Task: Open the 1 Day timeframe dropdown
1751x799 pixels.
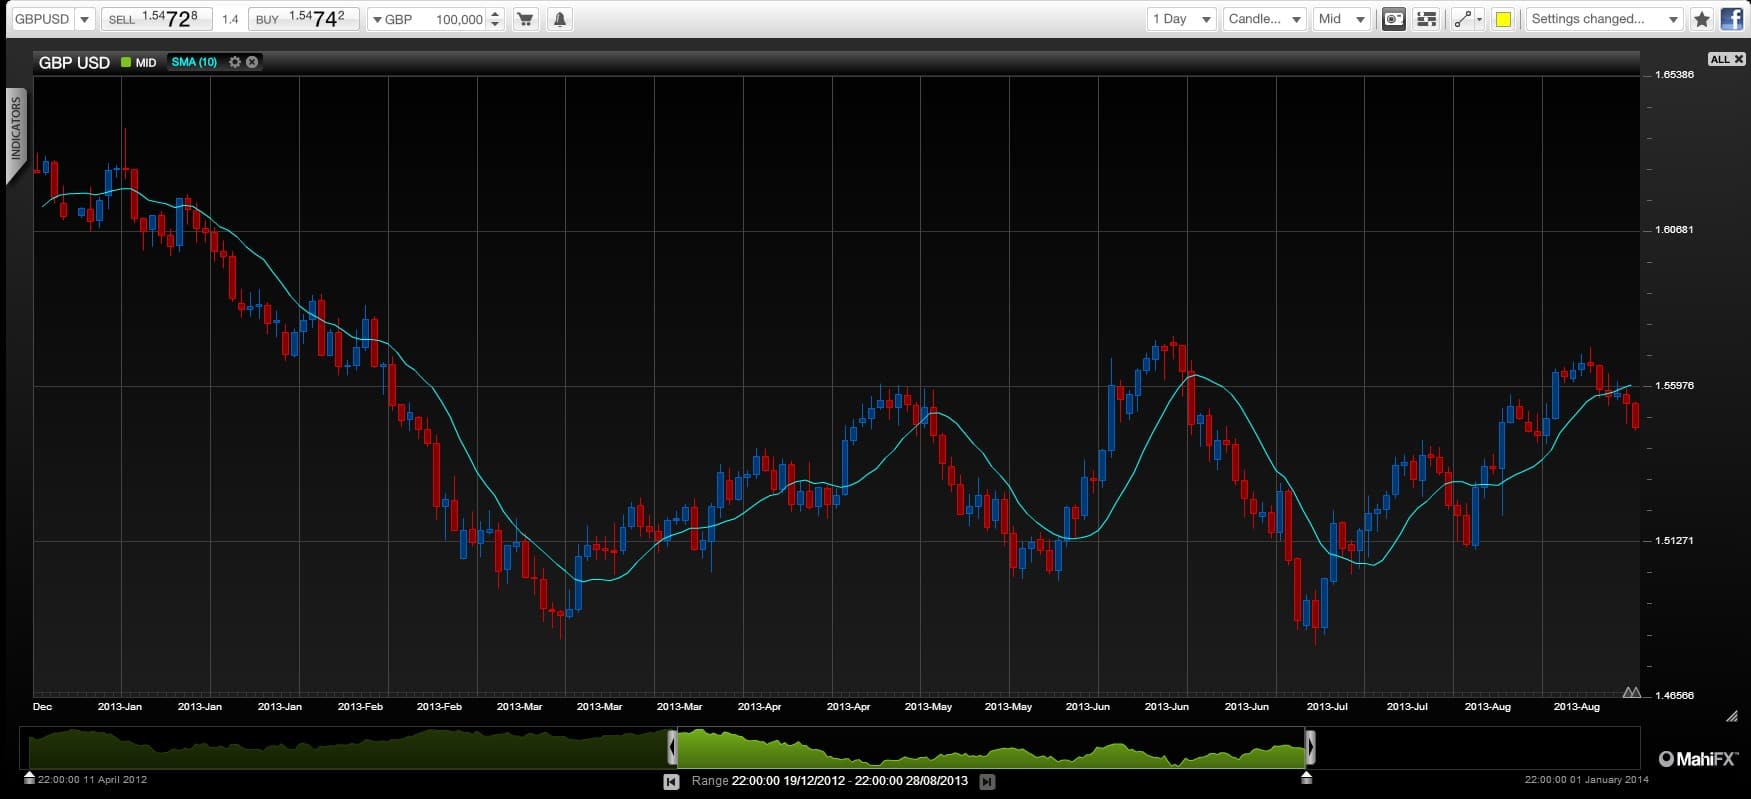Action: coord(1181,19)
